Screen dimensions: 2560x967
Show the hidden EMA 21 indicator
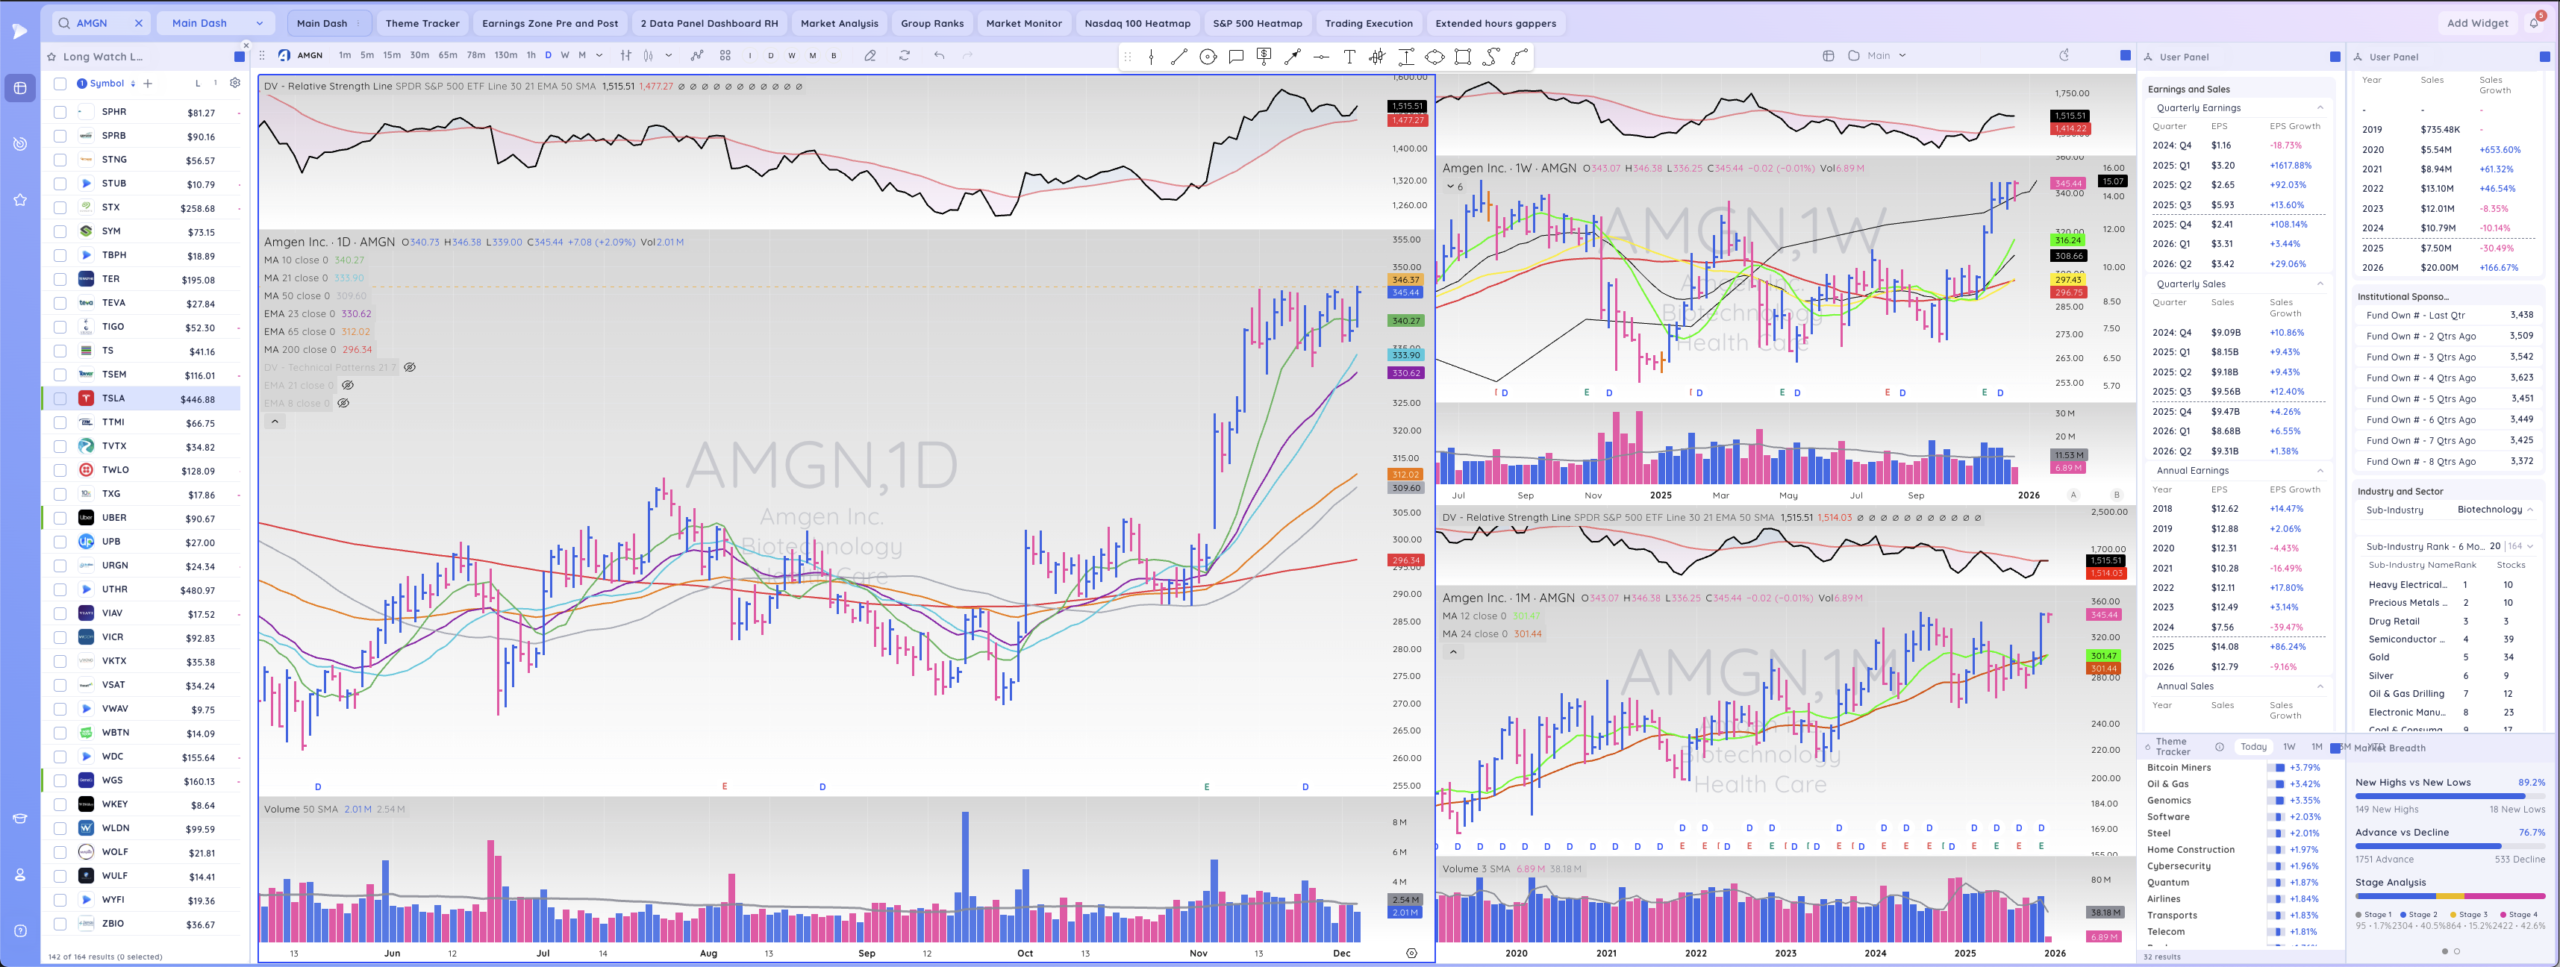[348, 385]
